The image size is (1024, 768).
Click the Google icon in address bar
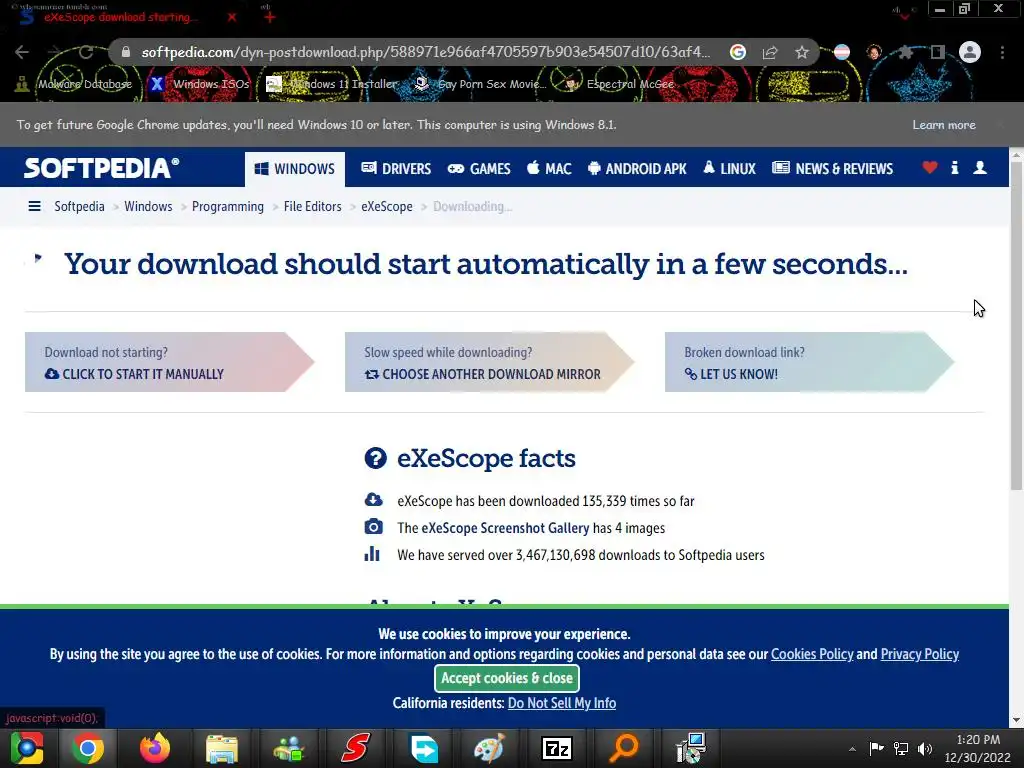[x=738, y=52]
